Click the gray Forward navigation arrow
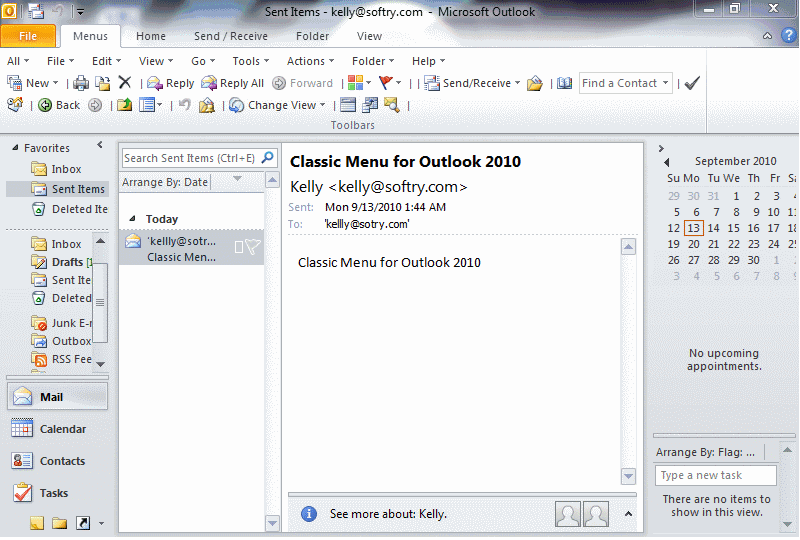The height and width of the screenshot is (540, 800). (95, 105)
